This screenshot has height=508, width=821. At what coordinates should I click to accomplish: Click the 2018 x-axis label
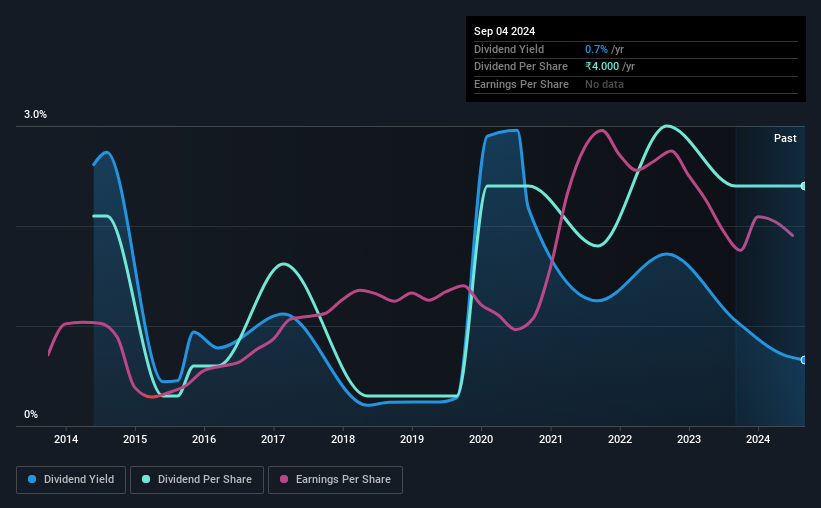(x=343, y=439)
